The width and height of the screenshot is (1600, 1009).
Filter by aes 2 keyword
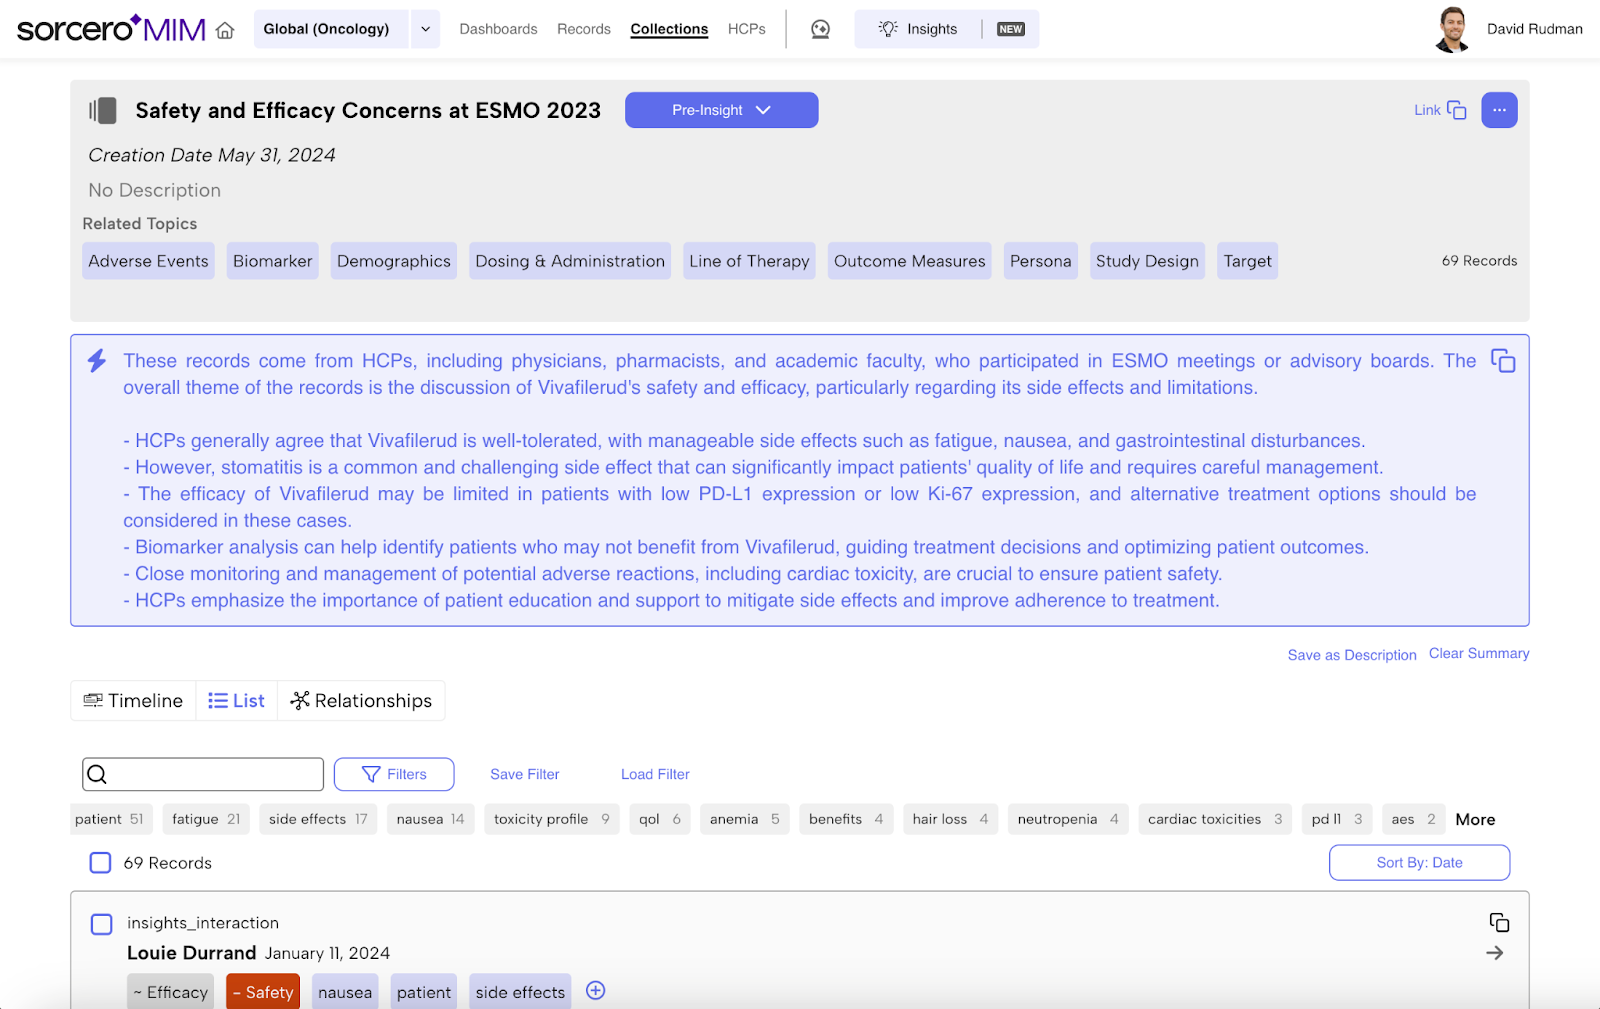[x=1413, y=819]
